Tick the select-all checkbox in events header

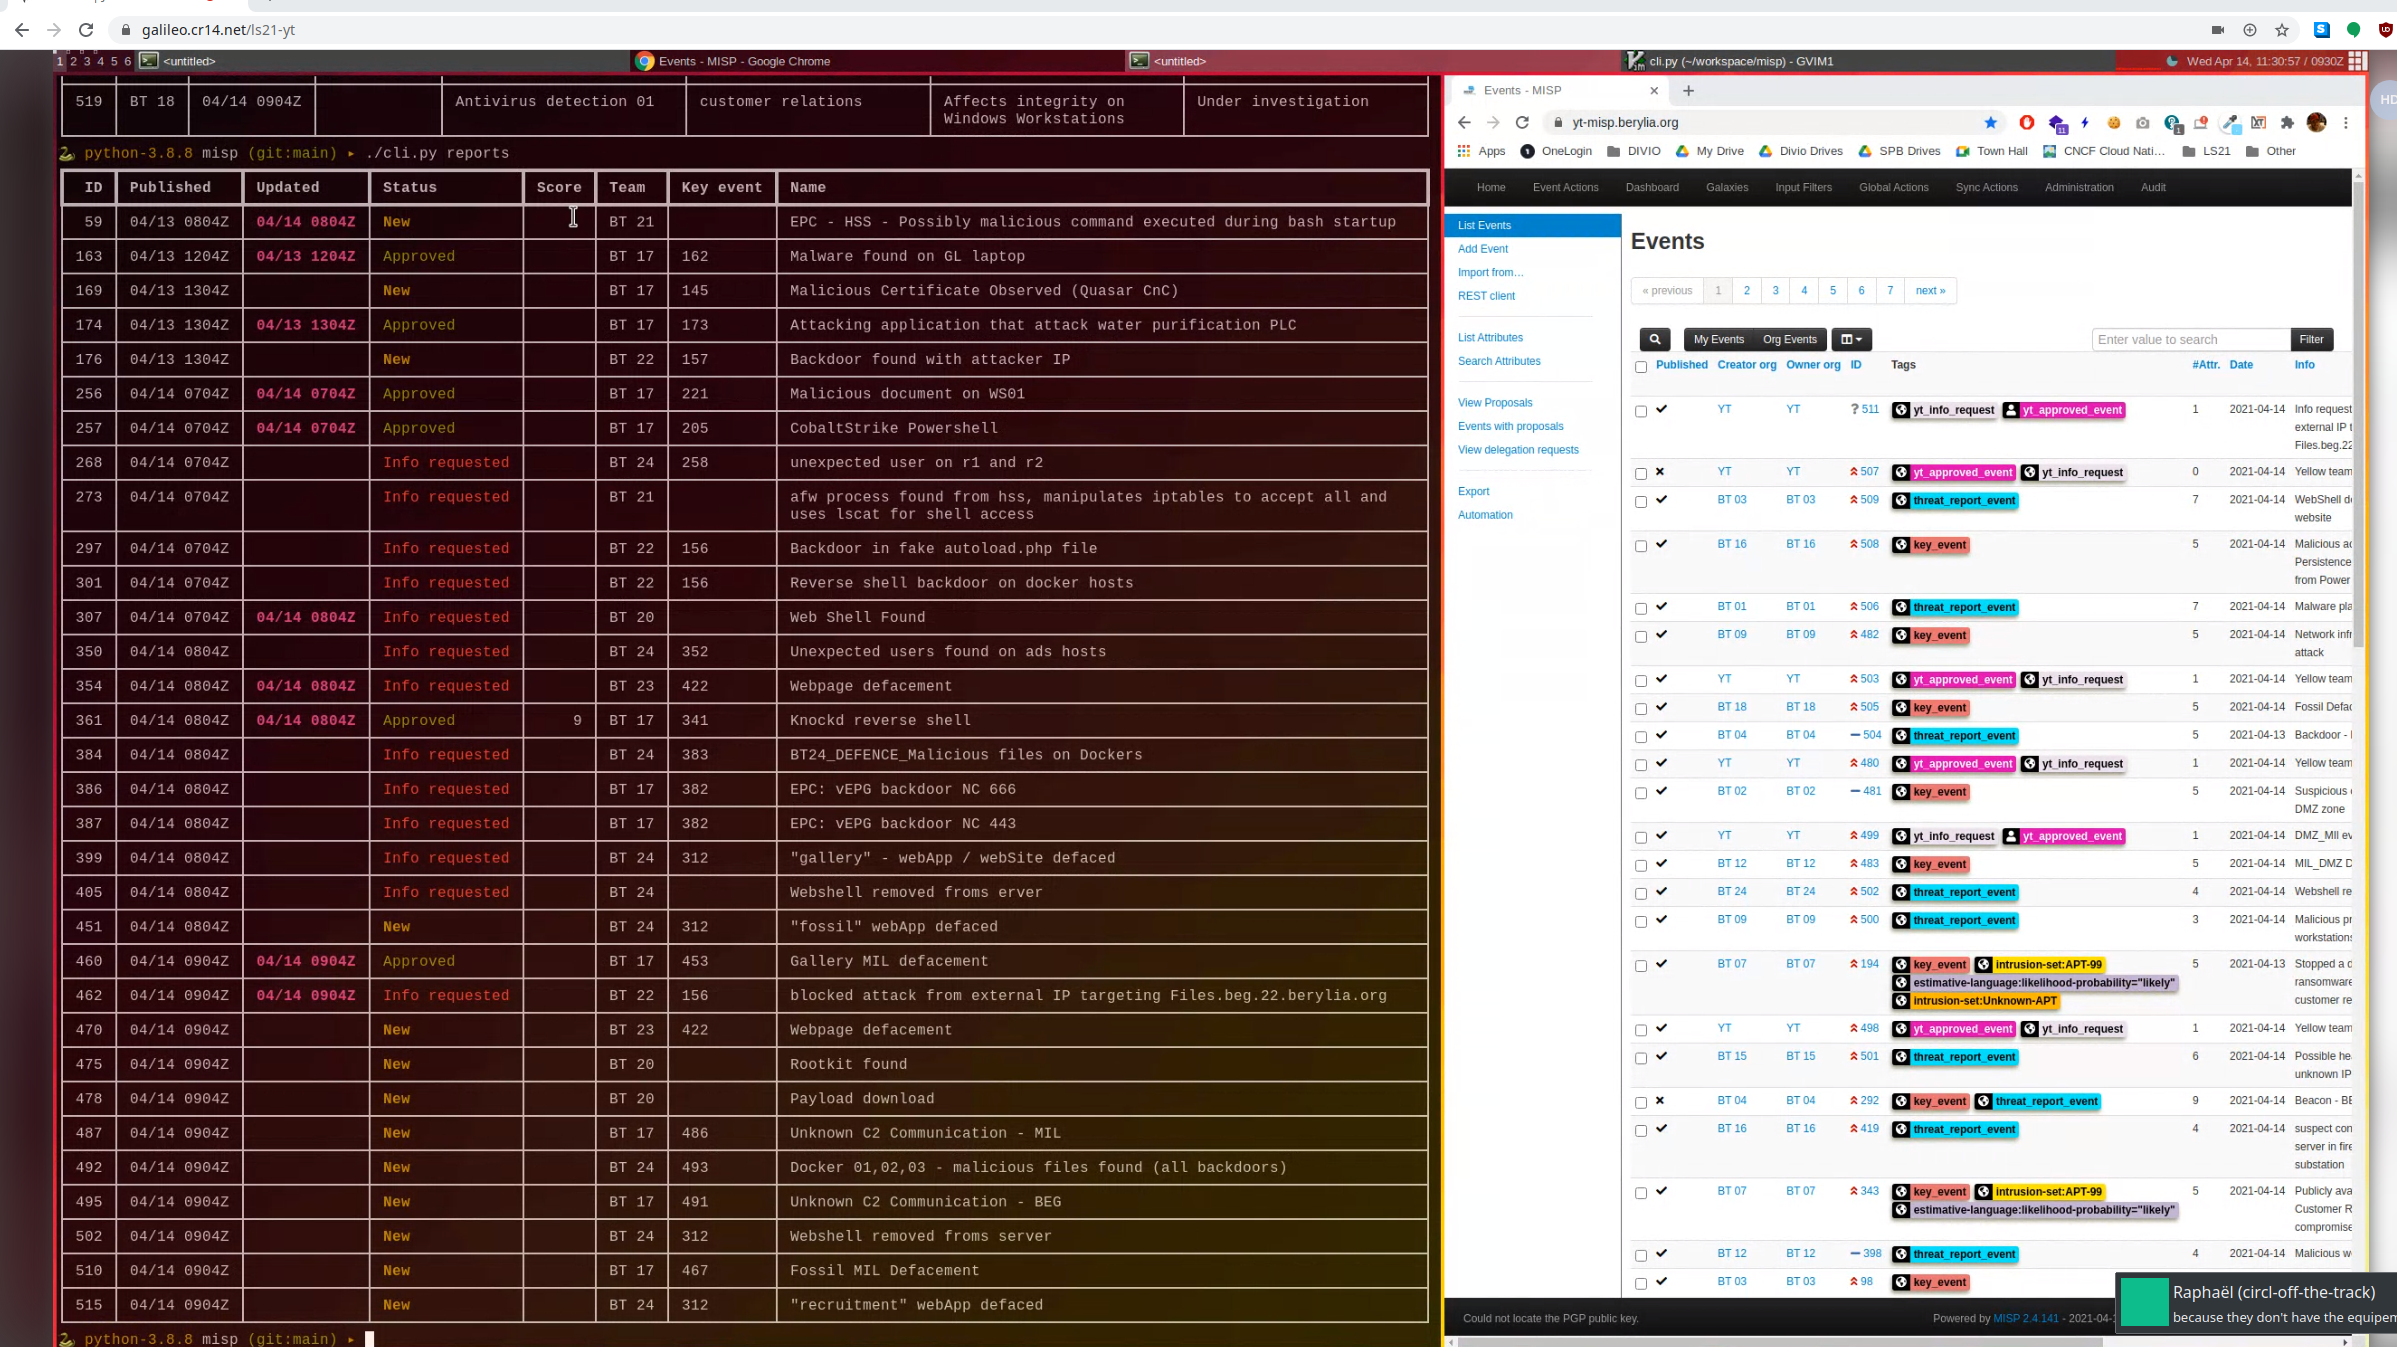coord(1641,367)
